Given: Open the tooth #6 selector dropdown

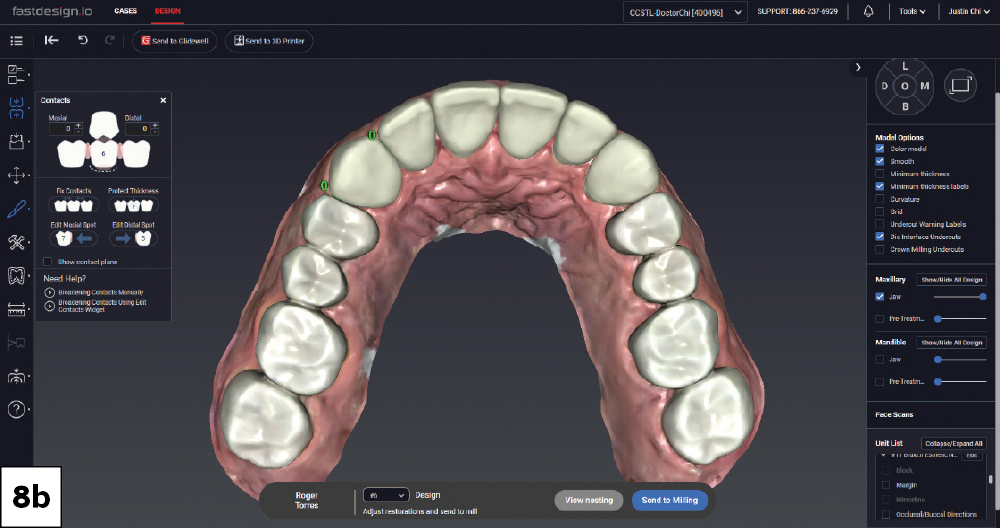Looking at the screenshot, I should 386,495.
